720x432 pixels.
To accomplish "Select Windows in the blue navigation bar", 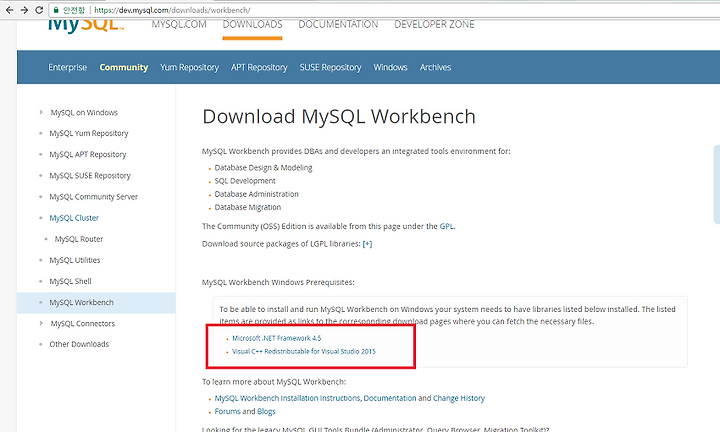I will tap(390, 67).
